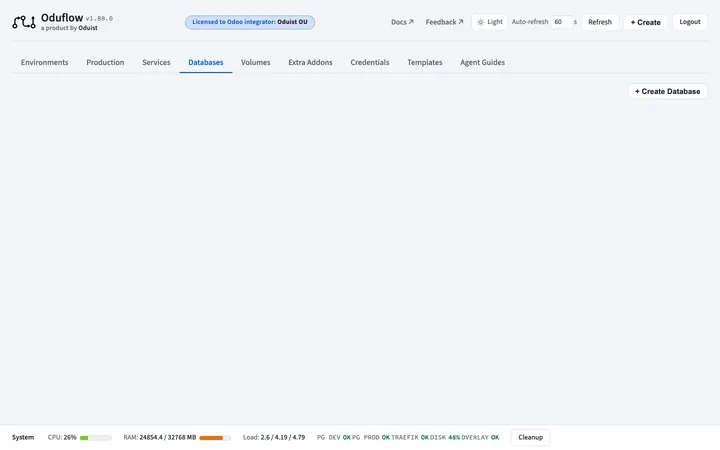The image size is (720, 450).
Task: Click the TRAEFIK OK status entry
Action: tap(410, 438)
